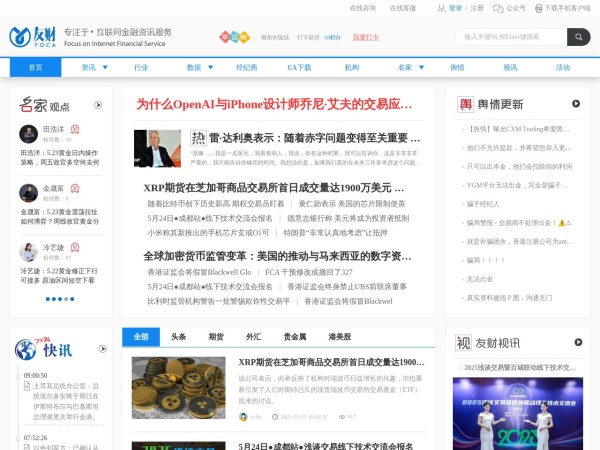Viewport: 600px width, 450px height.
Task: Click 舆情 item 骗局！！！！
Action: pos(486,260)
